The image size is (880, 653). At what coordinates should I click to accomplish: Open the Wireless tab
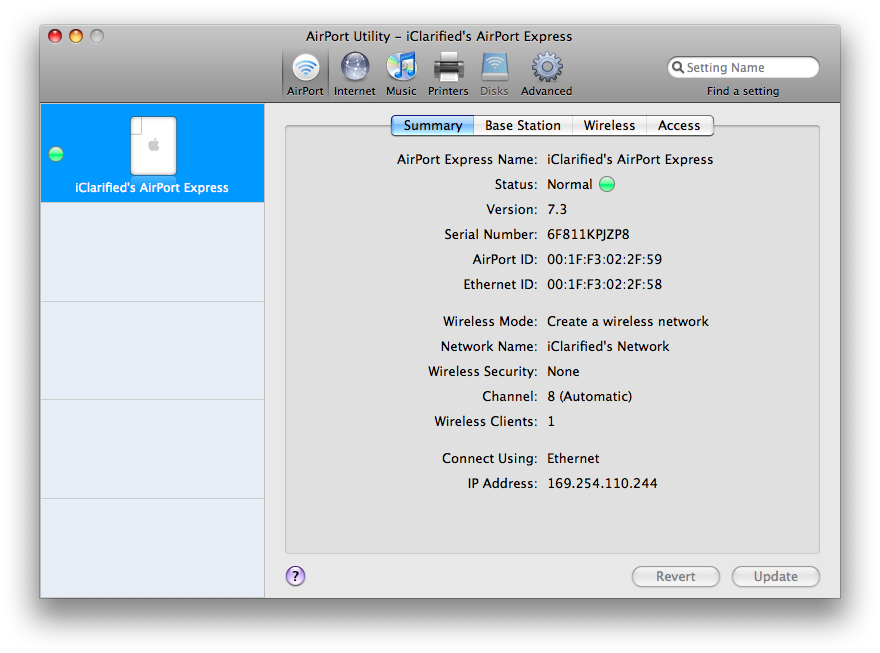pos(609,126)
